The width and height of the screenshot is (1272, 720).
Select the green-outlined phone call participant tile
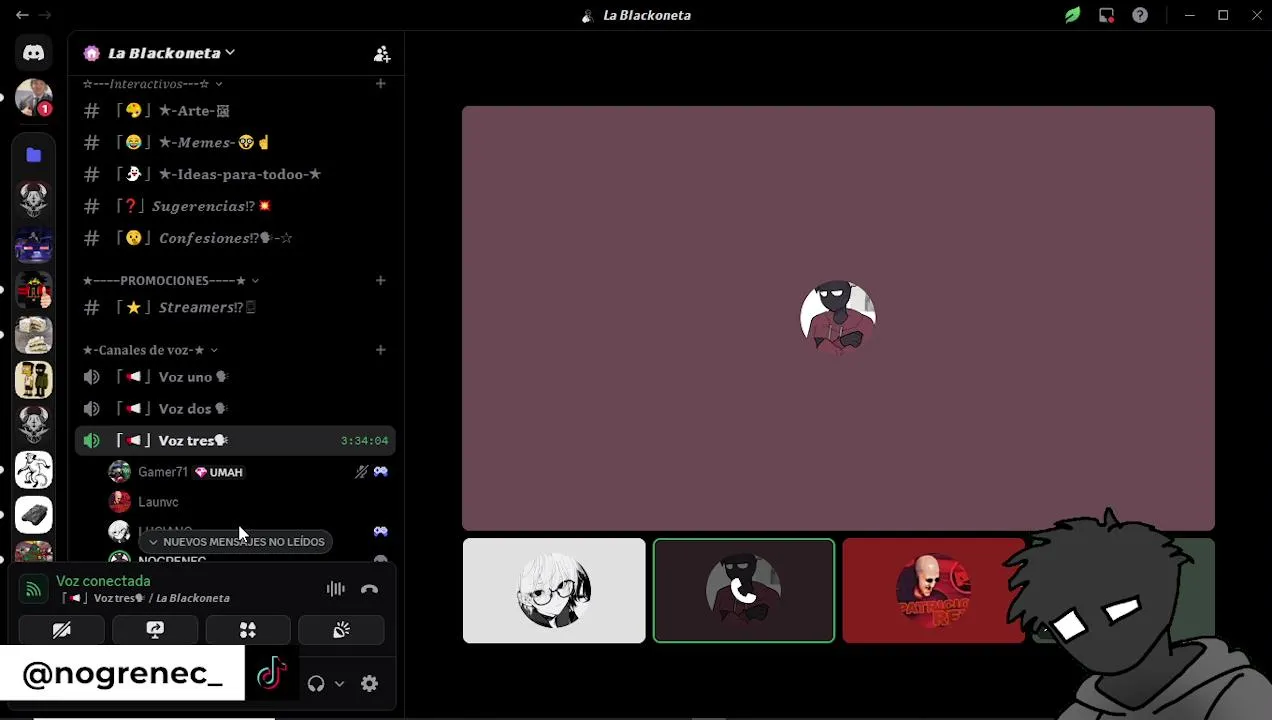tap(744, 591)
